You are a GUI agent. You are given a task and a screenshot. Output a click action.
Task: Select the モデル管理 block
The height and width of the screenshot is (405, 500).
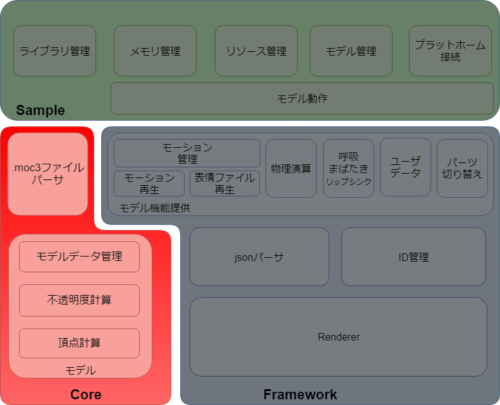[x=351, y=51]
